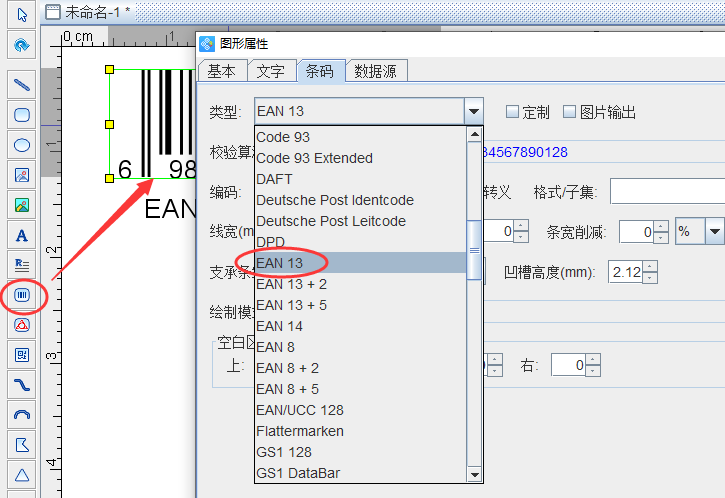This screenshot has width=725, height=498.
Task: Switch to the 文字 tab
Action: [x=271, y=71]
